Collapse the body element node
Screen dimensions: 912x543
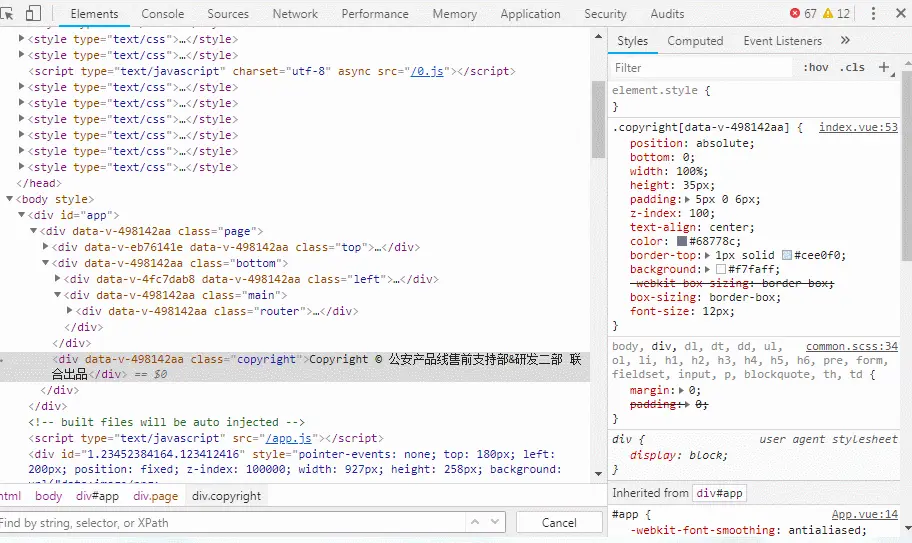[x=9, y=199]
